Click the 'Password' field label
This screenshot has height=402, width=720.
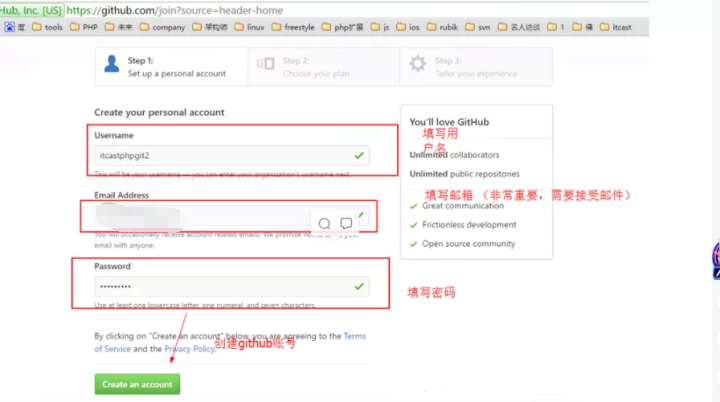tap(112, 266)
